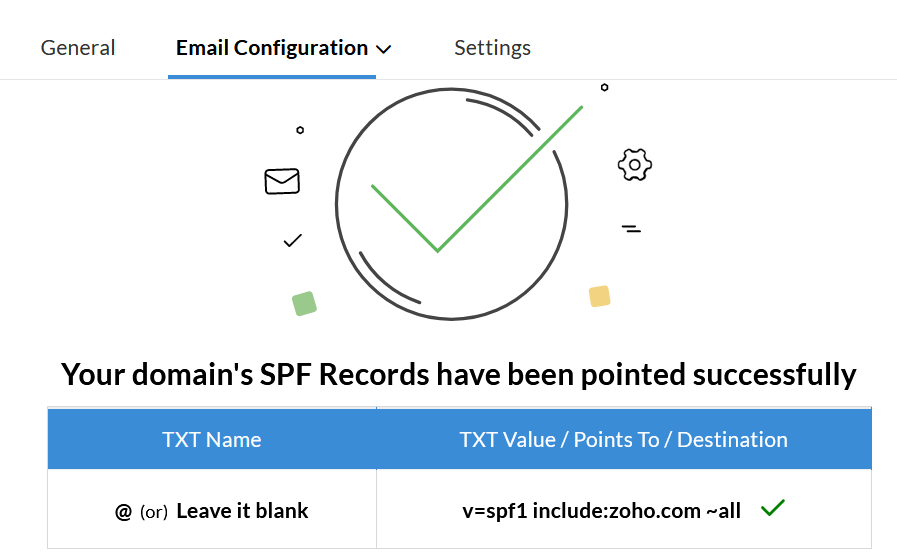This screenshot has height=557, width=897.
Task: Click the @ symbol in TXT Name cell
Action: (123, 512)
